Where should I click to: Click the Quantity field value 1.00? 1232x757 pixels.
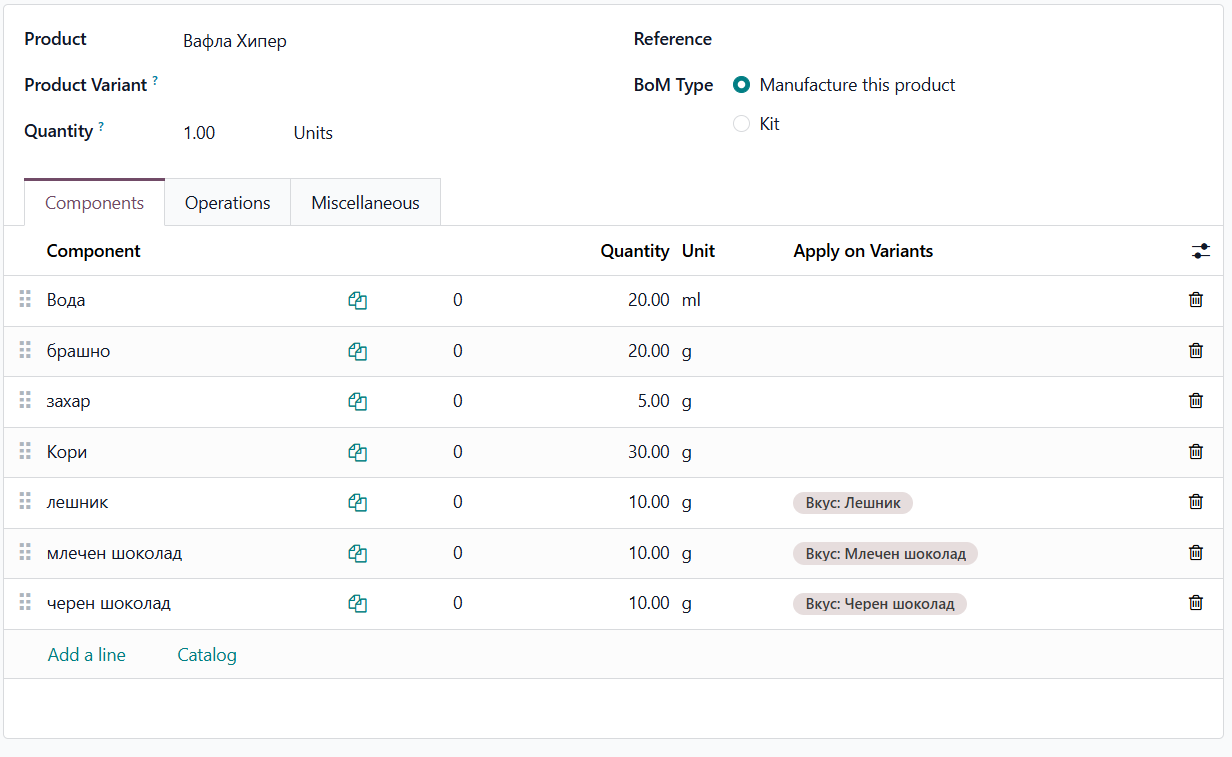pos(199,133)
